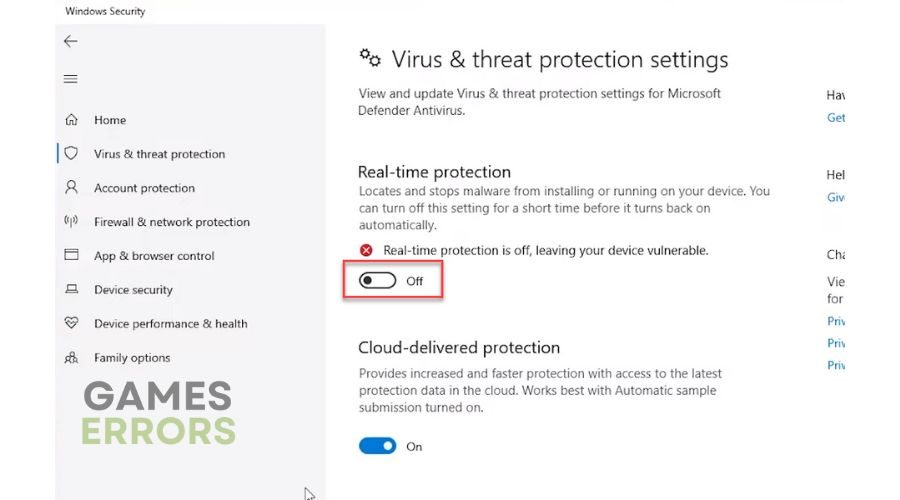Click the Account protection person icon
The height and width of the screenshot is (500, 900).
[x=71, y=188]
